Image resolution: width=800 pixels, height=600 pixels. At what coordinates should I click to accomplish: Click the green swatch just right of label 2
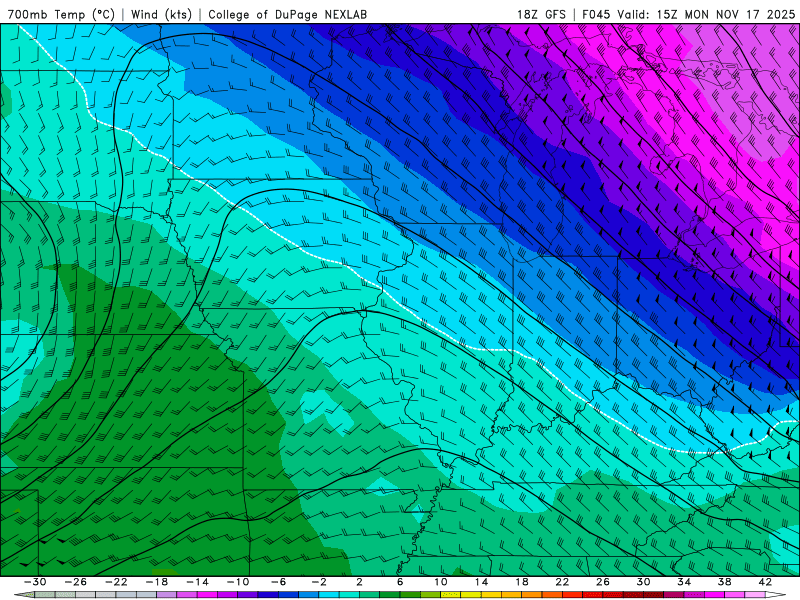(x=370, y=595)
